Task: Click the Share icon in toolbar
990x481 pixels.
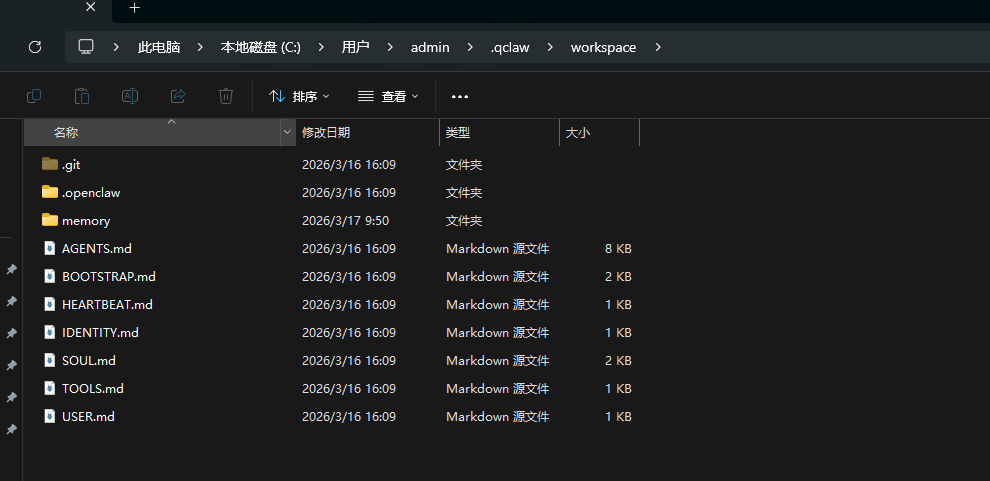Action: coord(178,96)
